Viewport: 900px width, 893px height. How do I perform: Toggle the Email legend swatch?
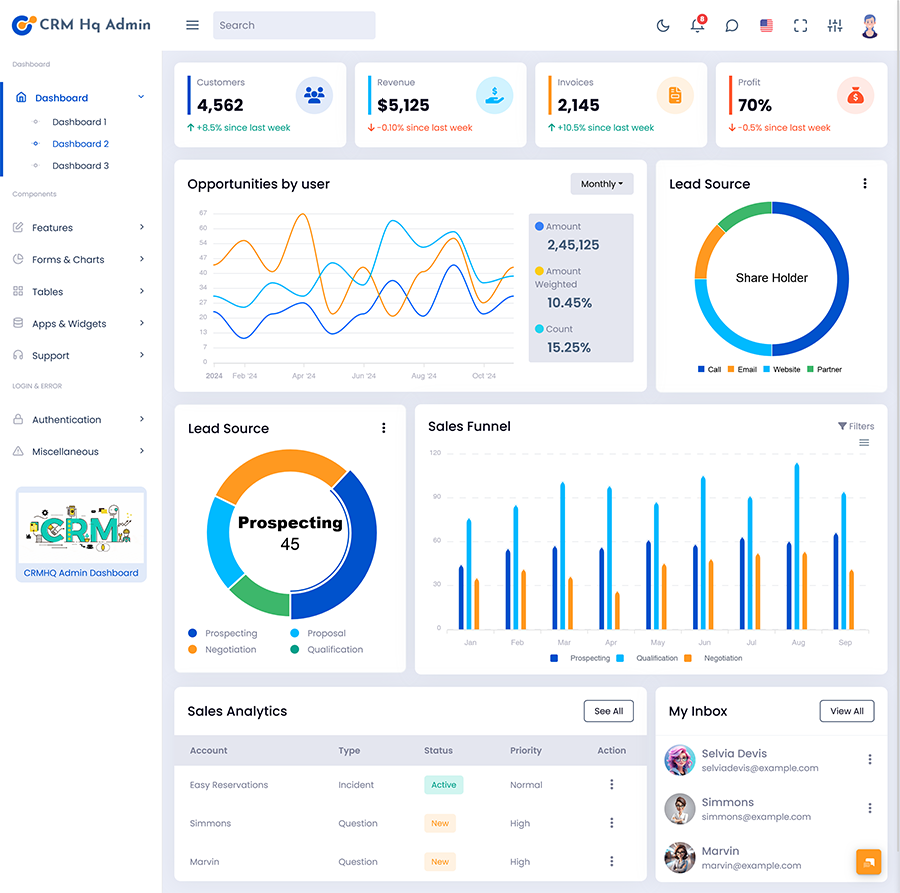(x=731, y=370)
